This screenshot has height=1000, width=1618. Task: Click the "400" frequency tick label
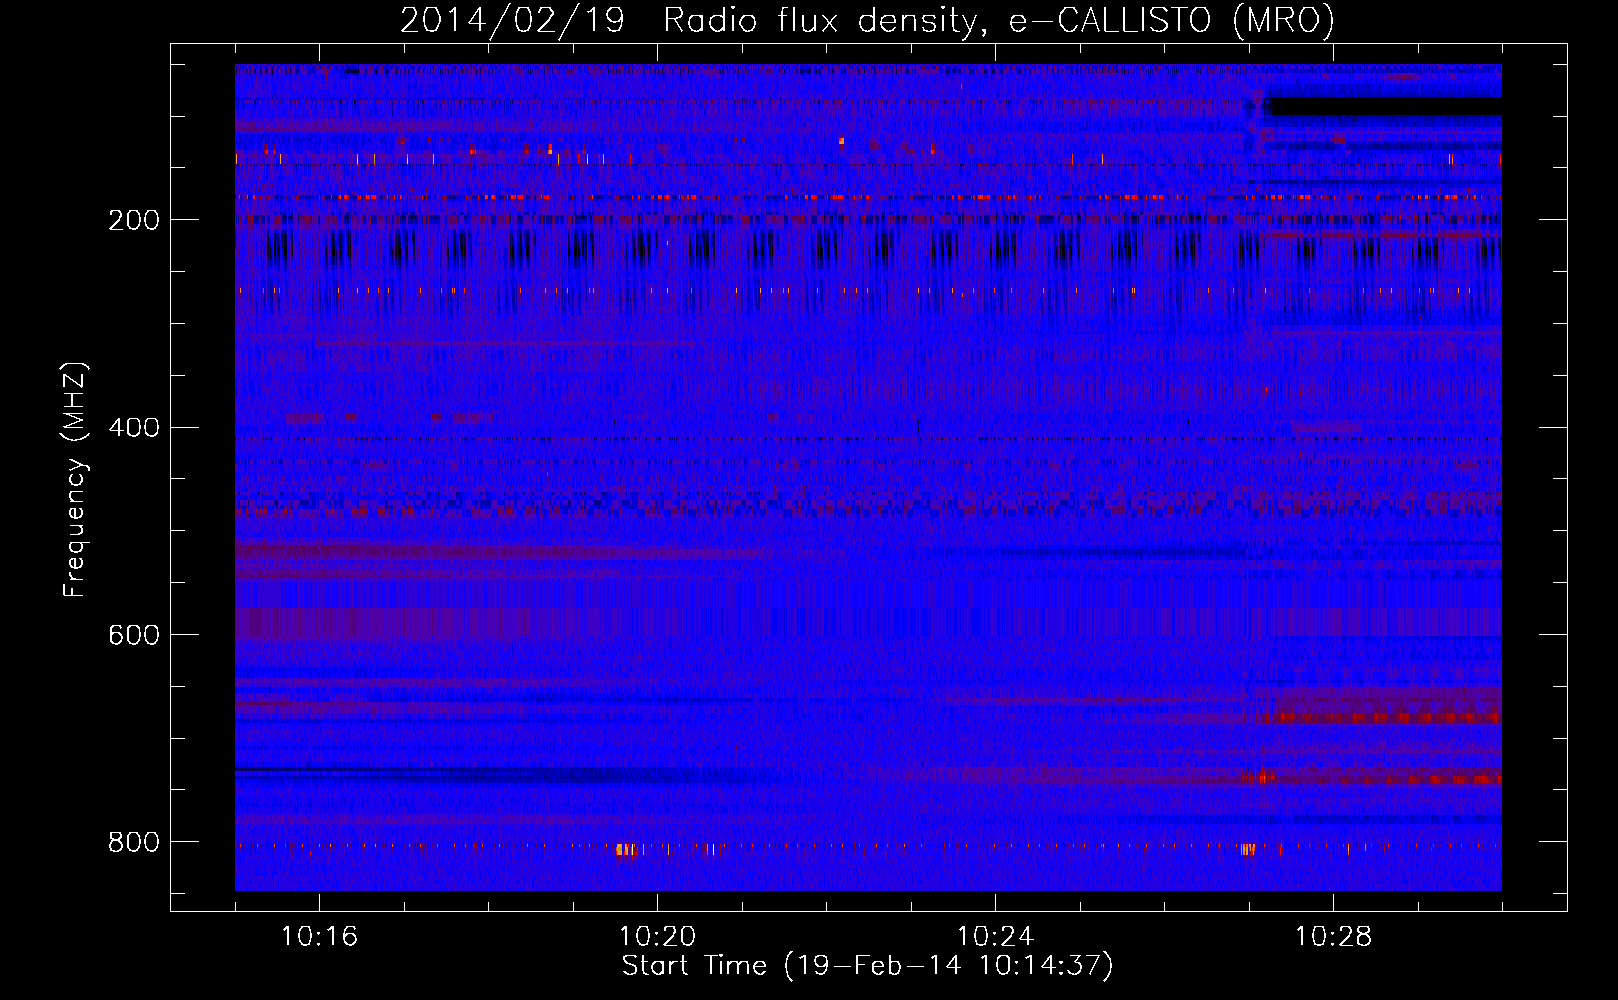coord(133,428)
